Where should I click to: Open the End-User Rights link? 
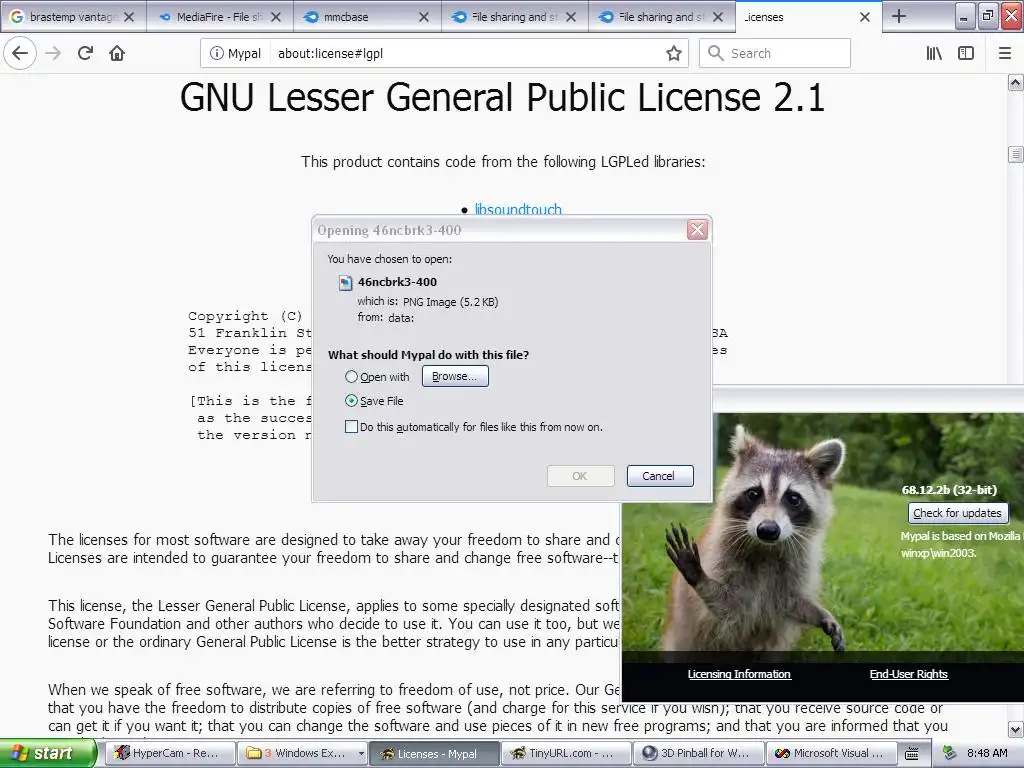click(x=908, y=674)
